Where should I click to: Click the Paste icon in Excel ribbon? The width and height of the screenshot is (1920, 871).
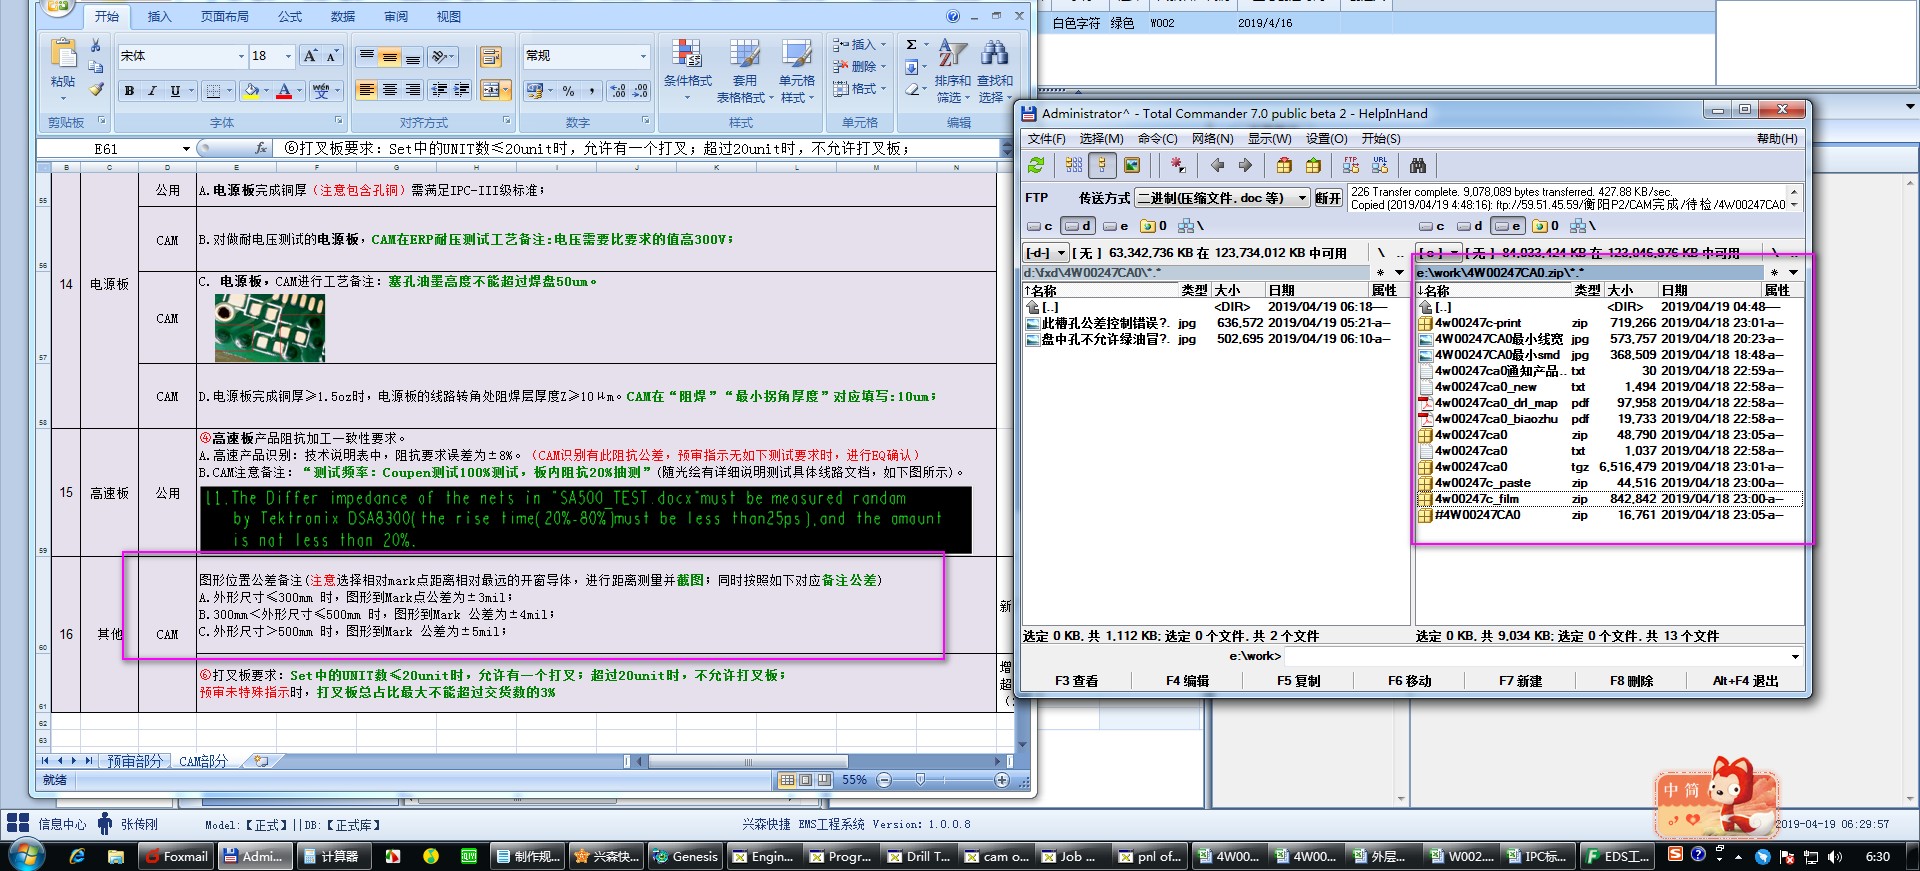click(63, 55)
